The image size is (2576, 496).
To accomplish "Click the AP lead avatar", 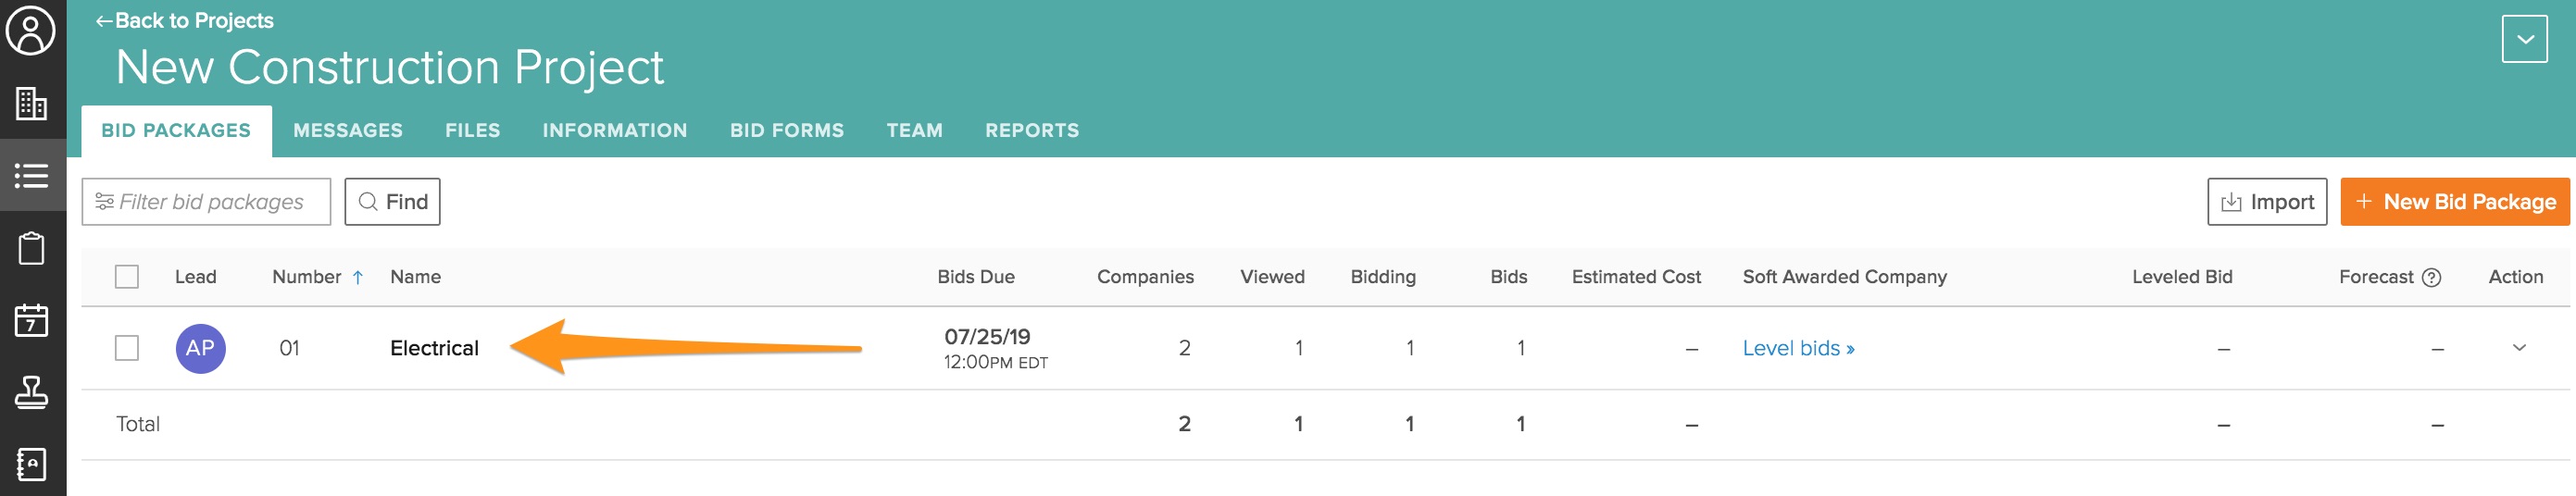I will tap(200, 348).
